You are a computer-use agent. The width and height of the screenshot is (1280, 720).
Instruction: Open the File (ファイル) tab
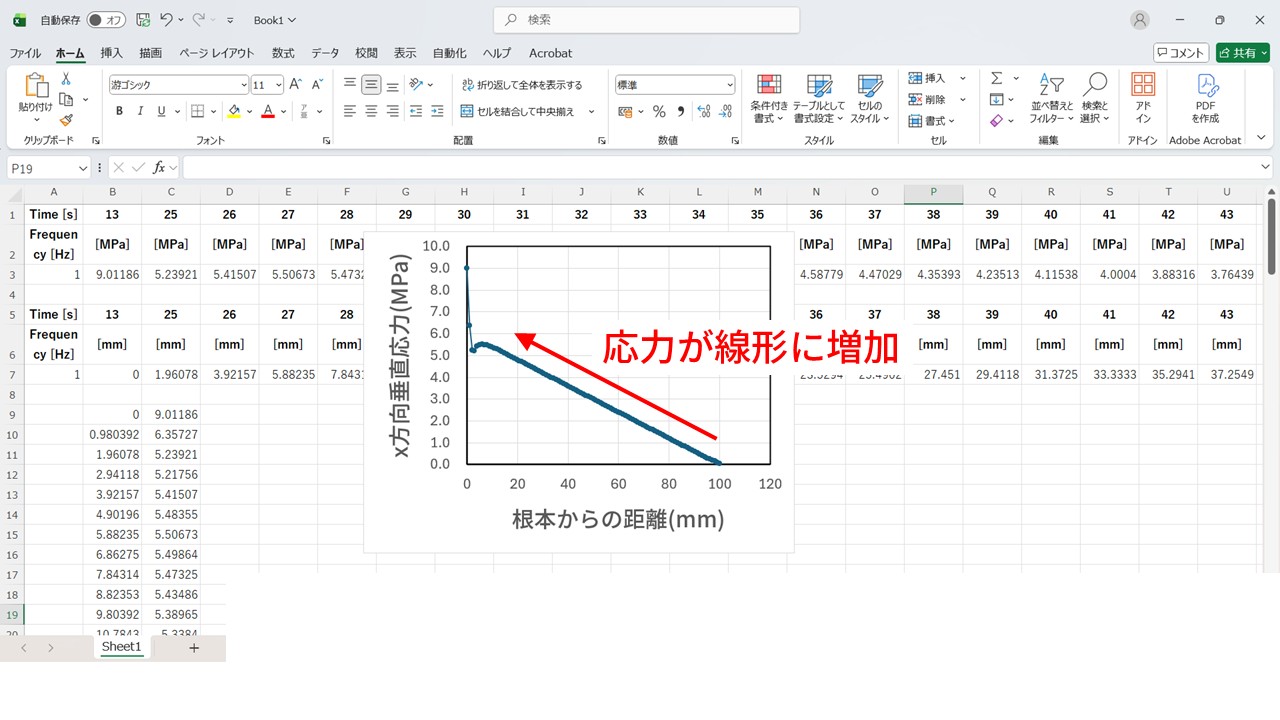click(x=25, y=53)
